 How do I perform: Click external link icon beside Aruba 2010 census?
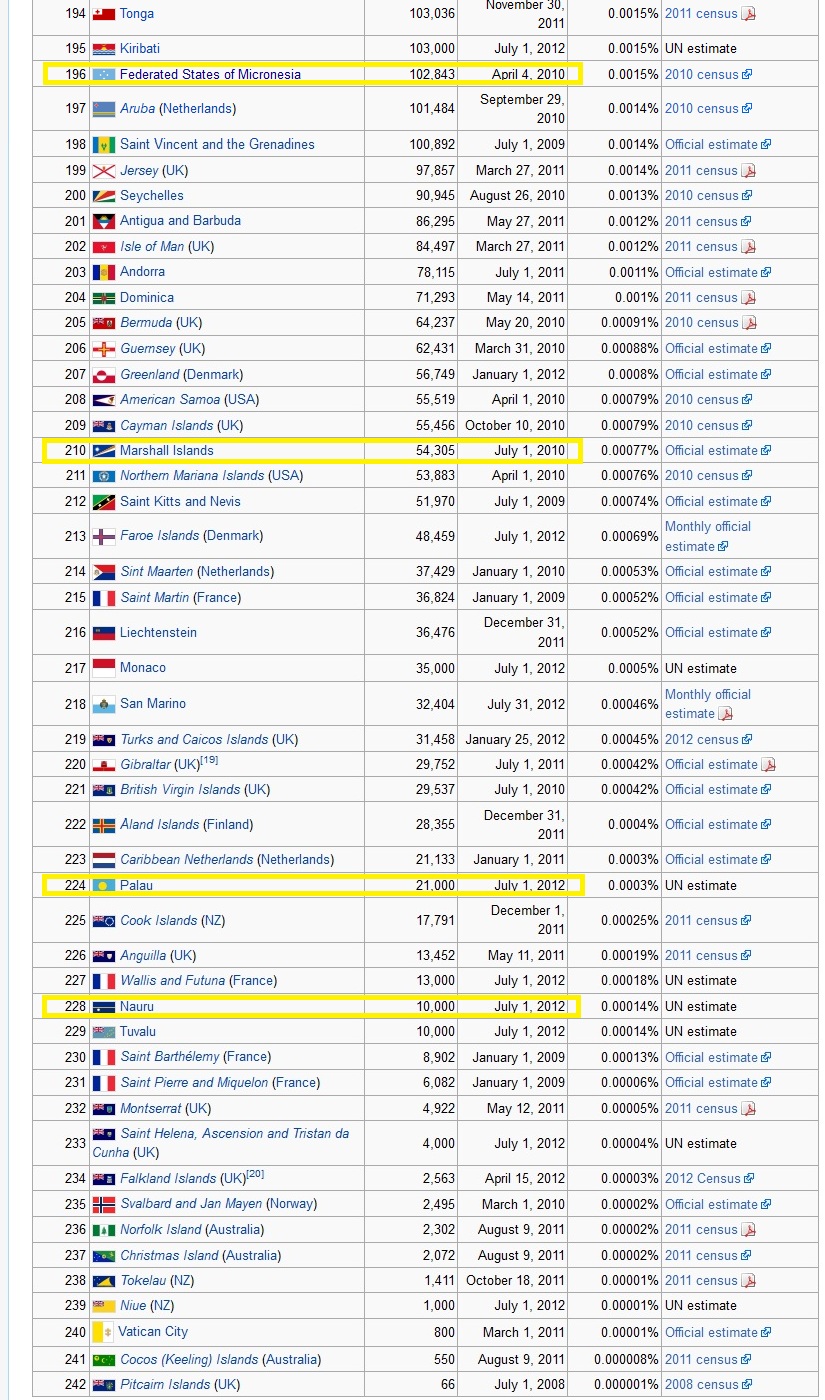(747, 109)
